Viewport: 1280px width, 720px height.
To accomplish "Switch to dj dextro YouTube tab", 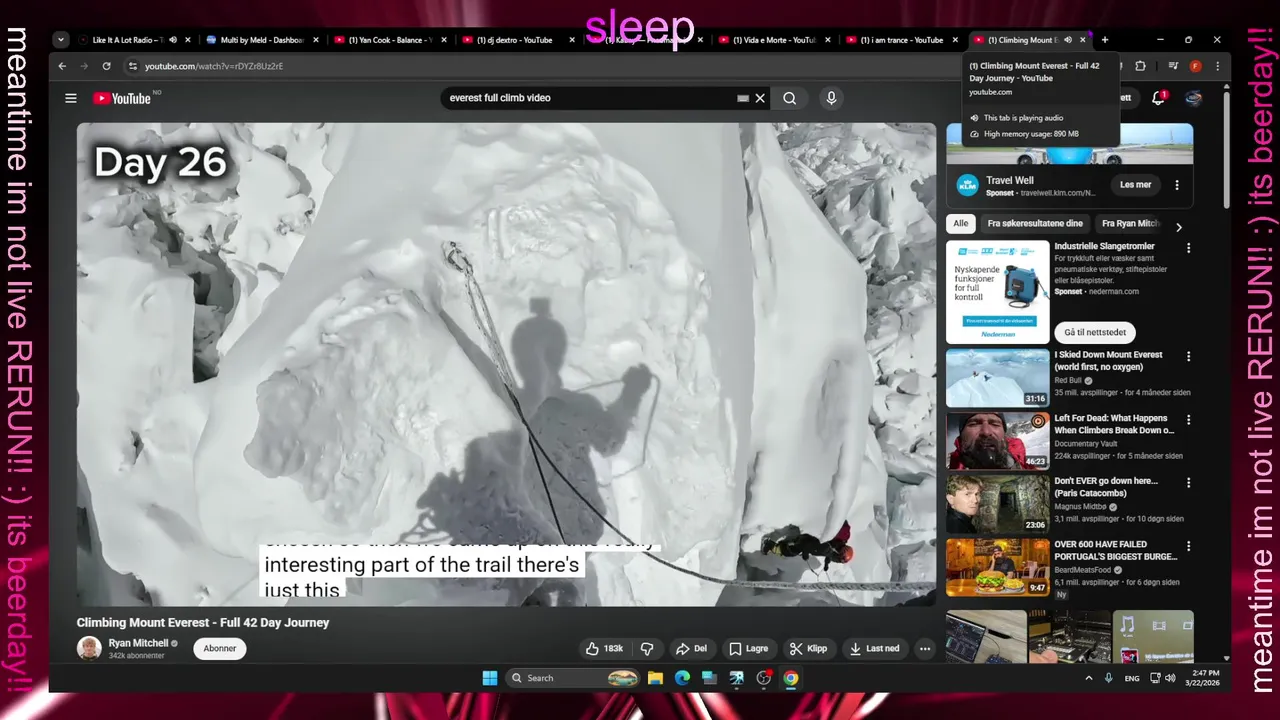I will click(x=512, y=40).
